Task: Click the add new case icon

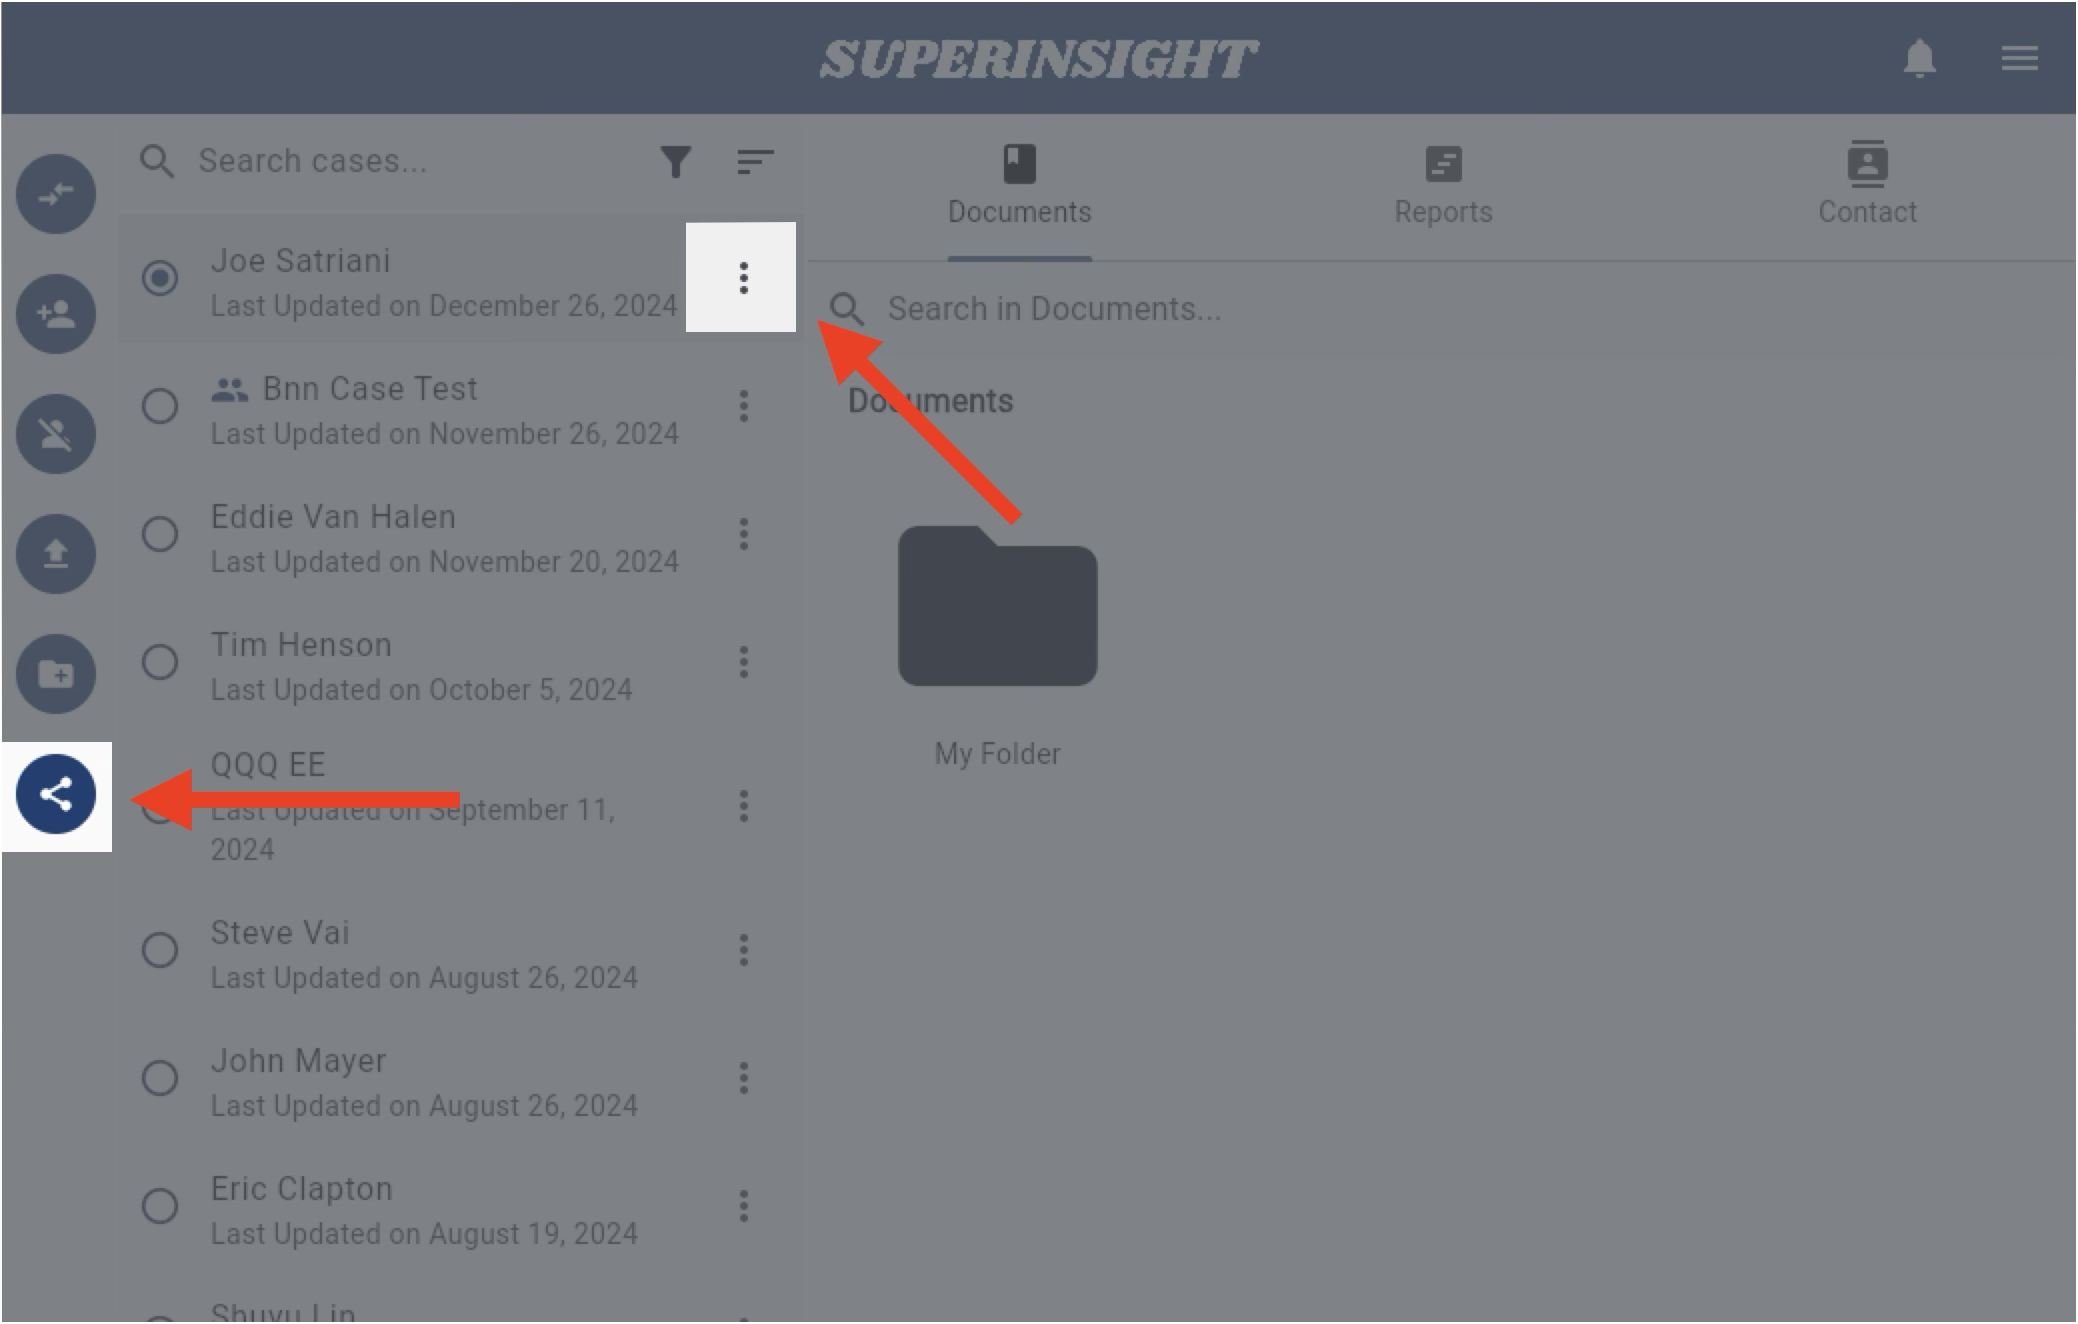Action: tap(56, 314)
